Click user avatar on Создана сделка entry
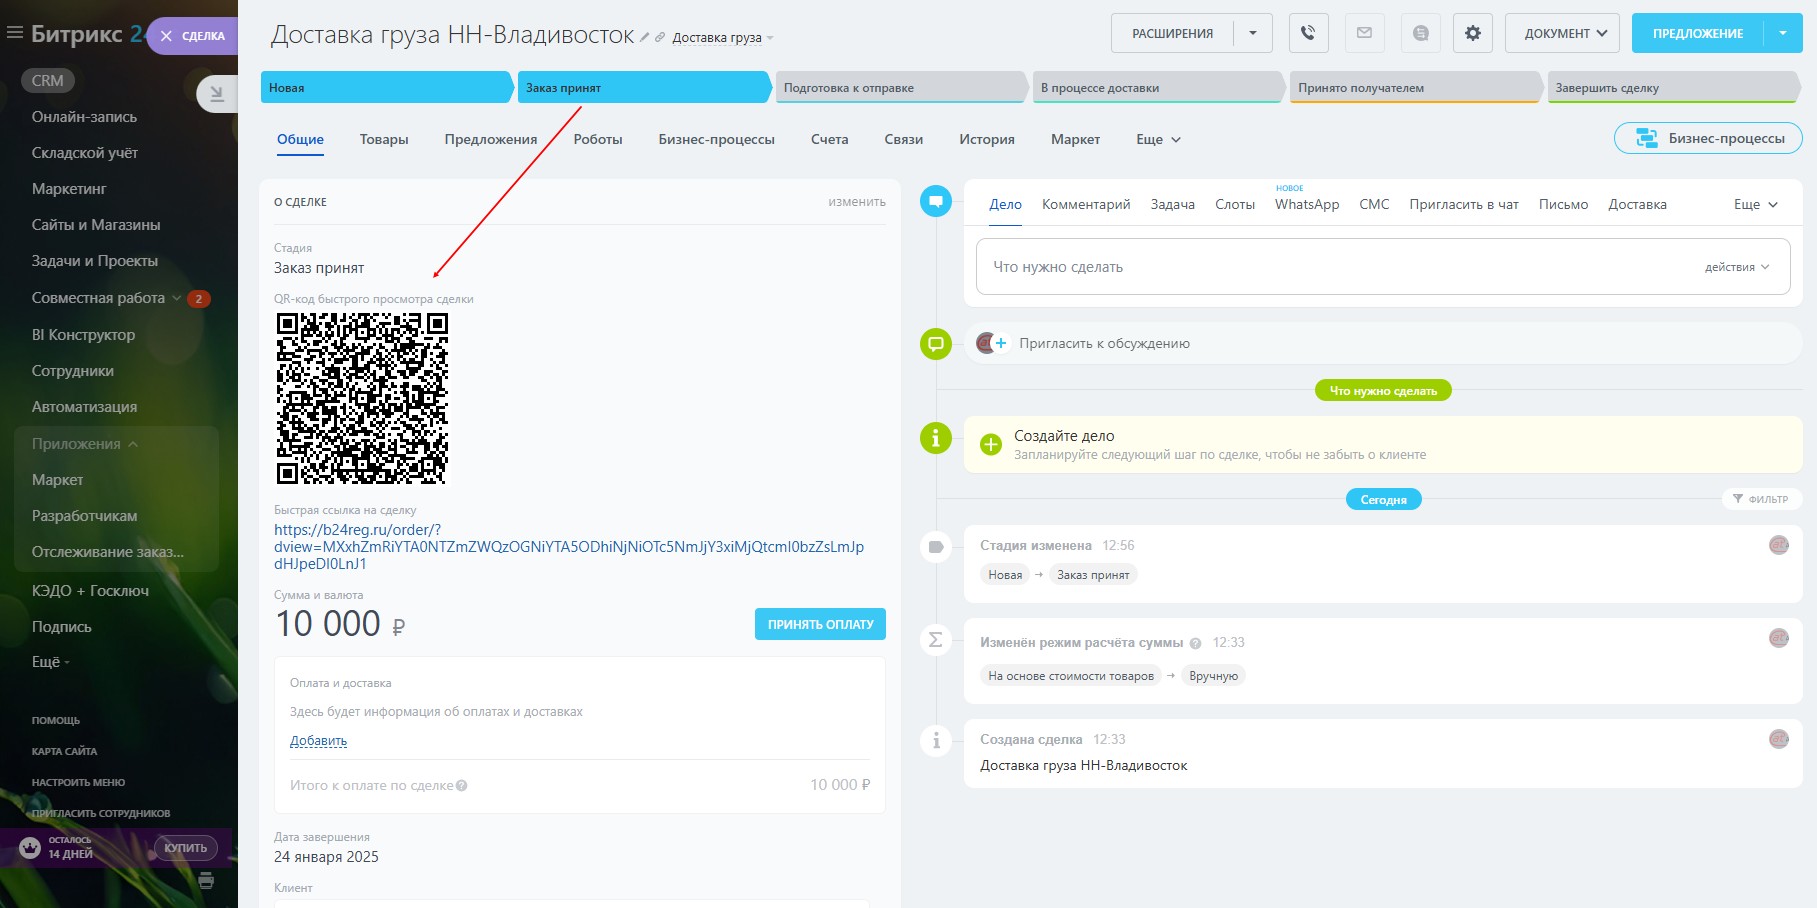 point(1778,739)
